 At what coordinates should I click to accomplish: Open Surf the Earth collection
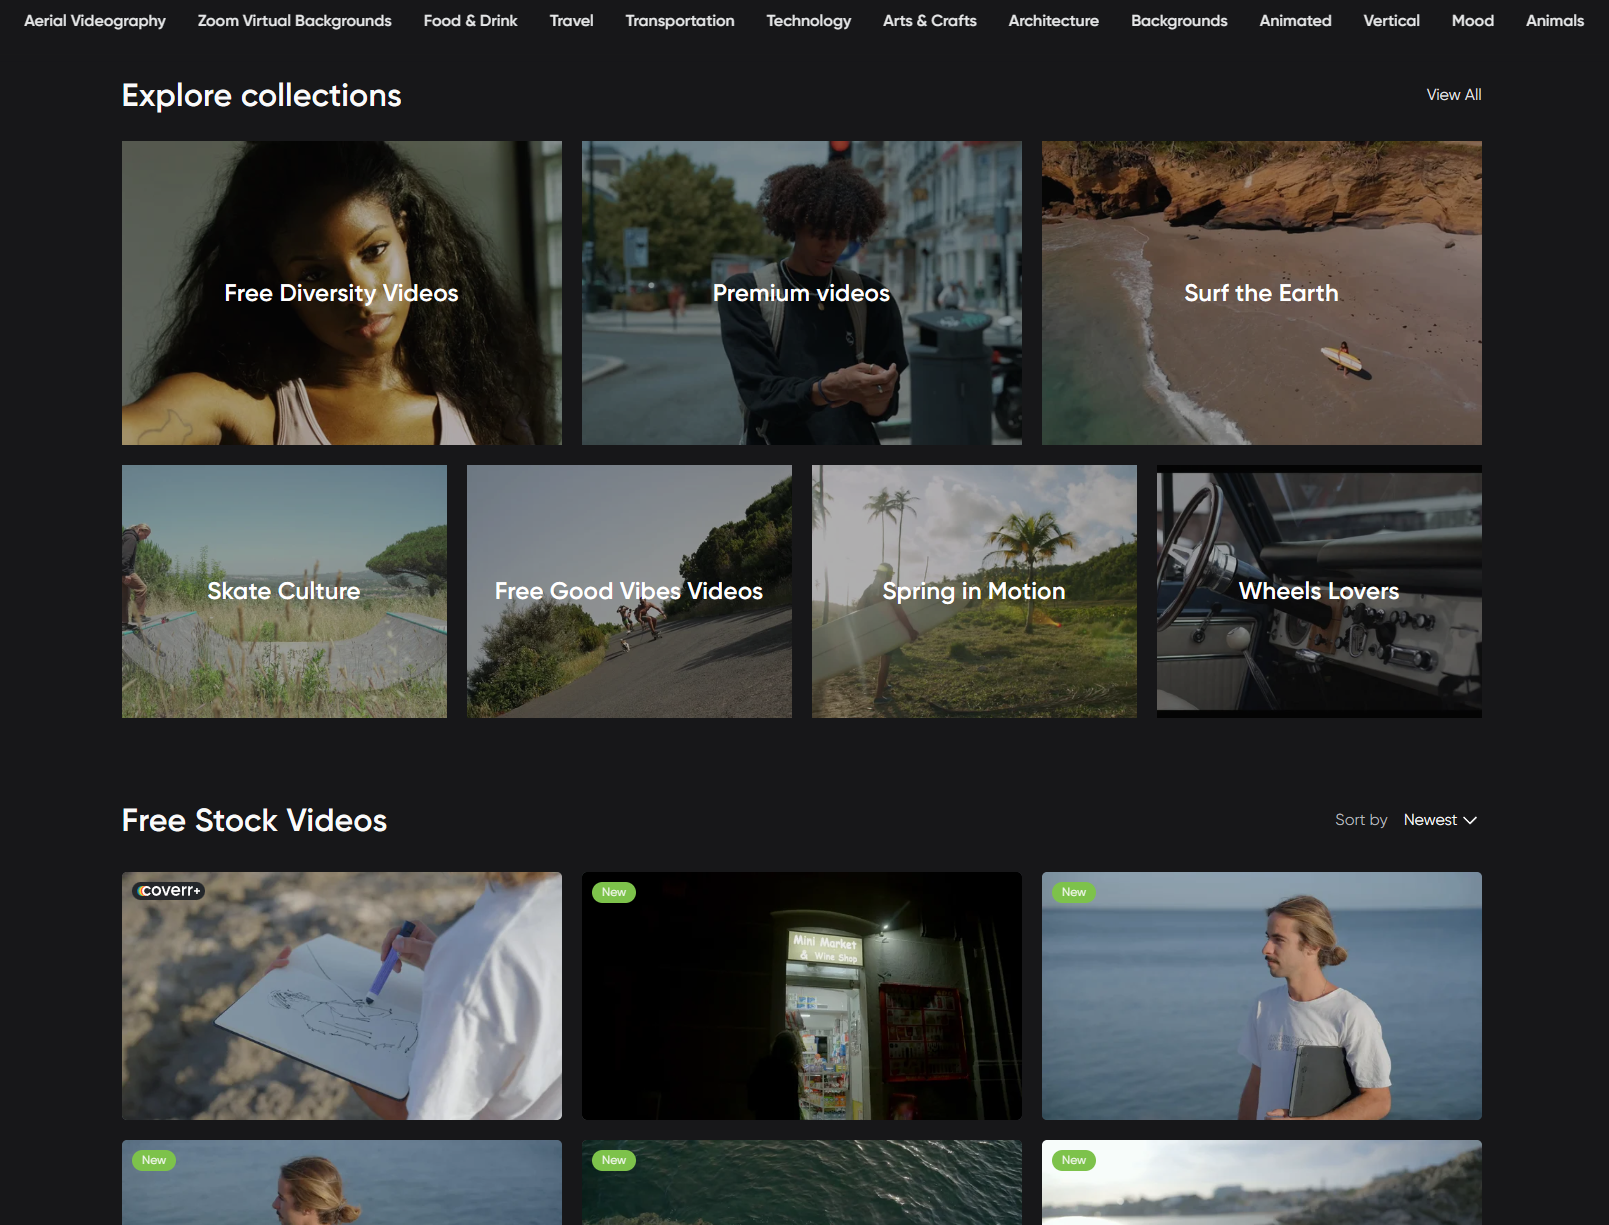click(x=1262, y=293)
